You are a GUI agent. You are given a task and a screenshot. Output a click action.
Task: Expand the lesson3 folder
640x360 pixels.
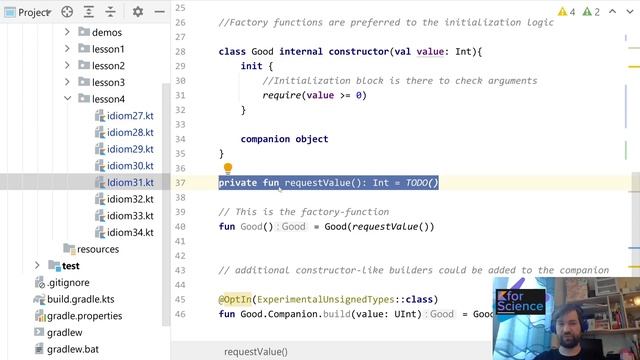(x=67, y=82)
